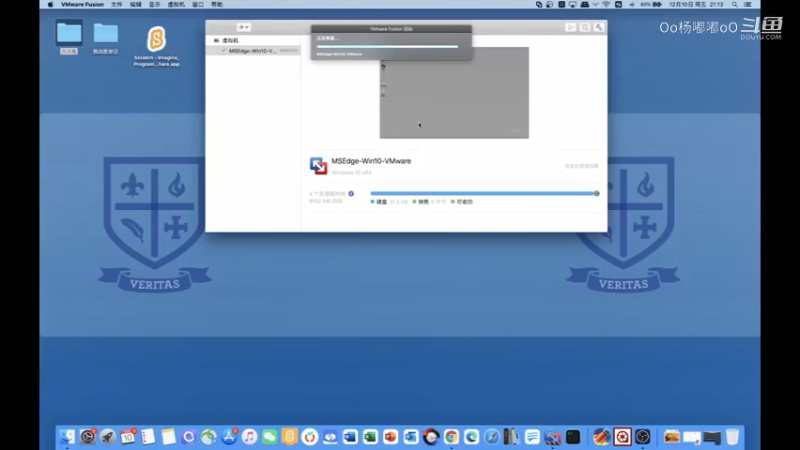Select MSEdge-Win10-V... in the library sidebar
800x450 pixels.
point(253,51)
